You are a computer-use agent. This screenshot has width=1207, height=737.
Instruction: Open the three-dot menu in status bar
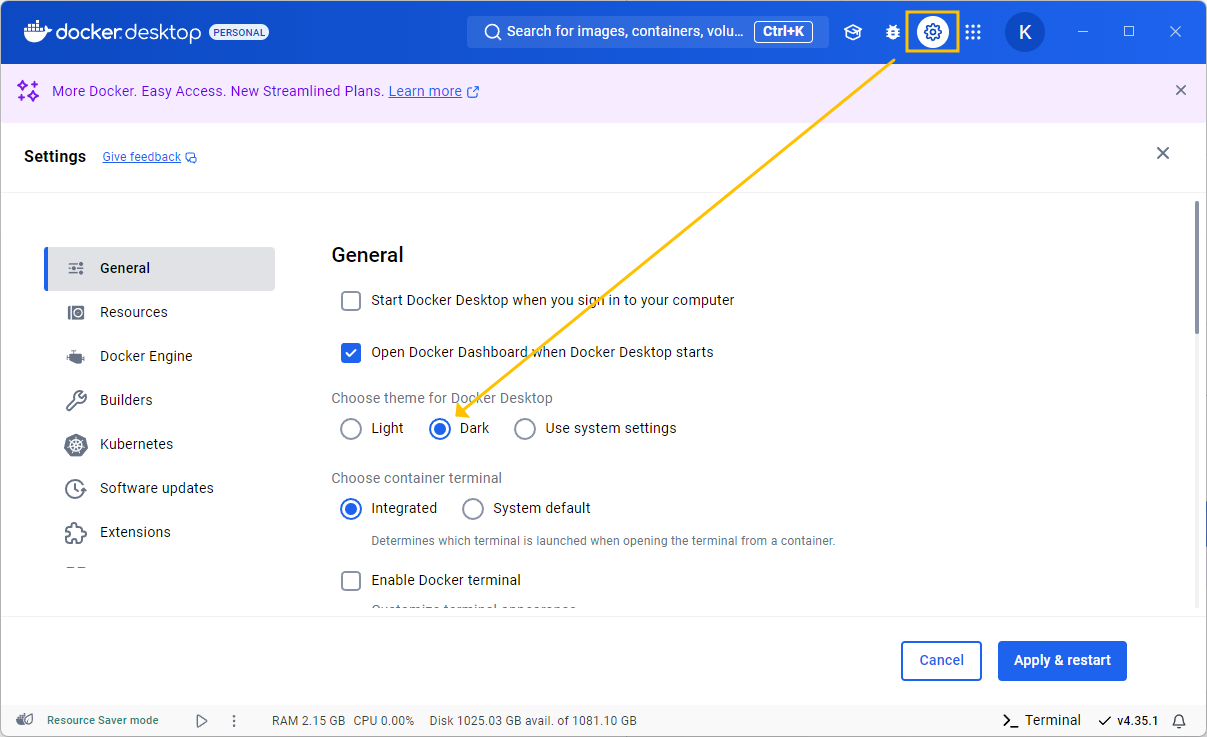click(x=234, y=720)
